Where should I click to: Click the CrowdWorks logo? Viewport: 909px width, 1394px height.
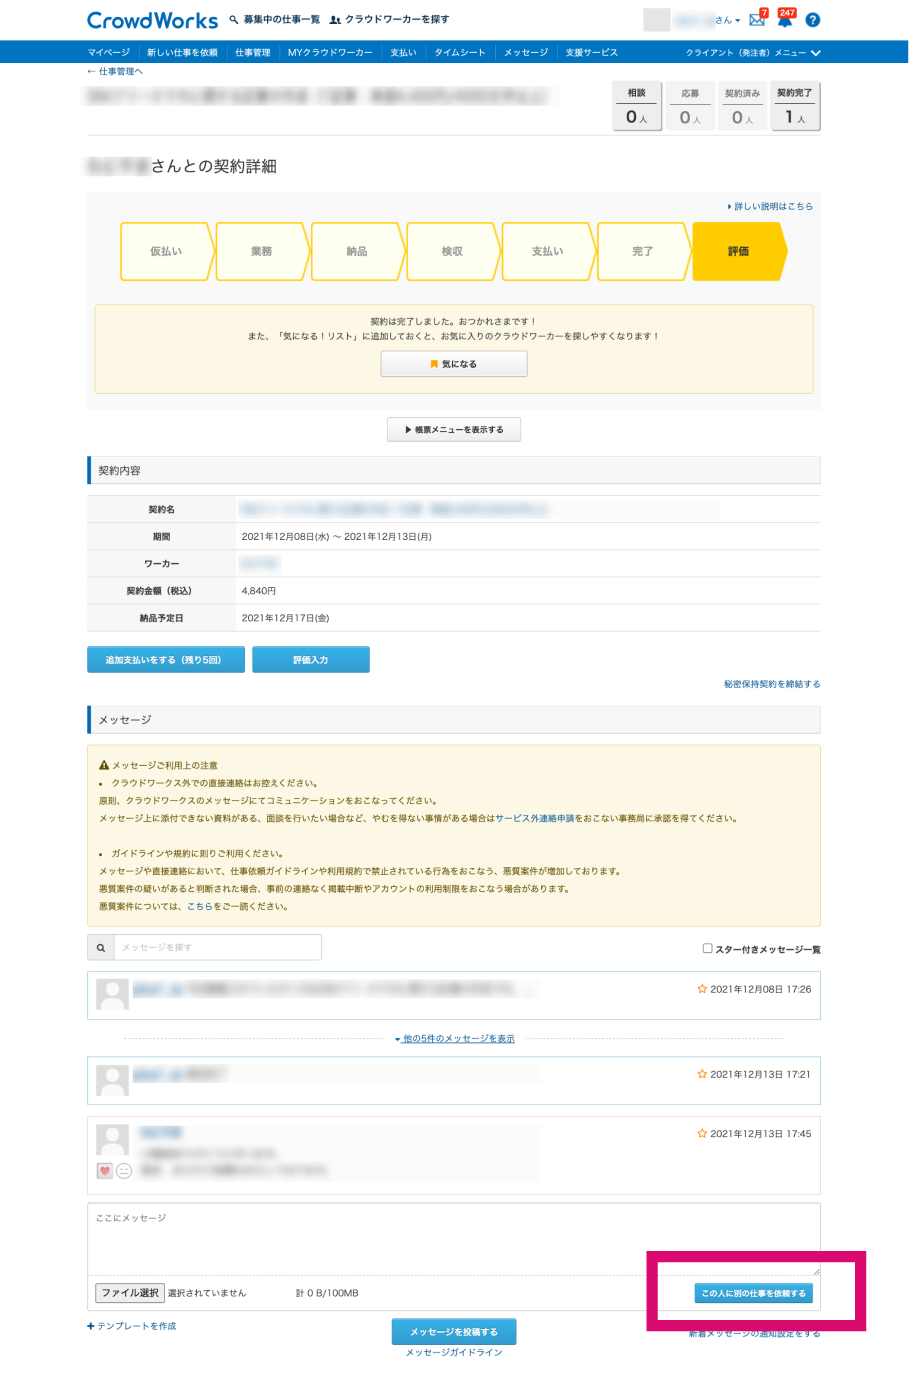point(152,20)
